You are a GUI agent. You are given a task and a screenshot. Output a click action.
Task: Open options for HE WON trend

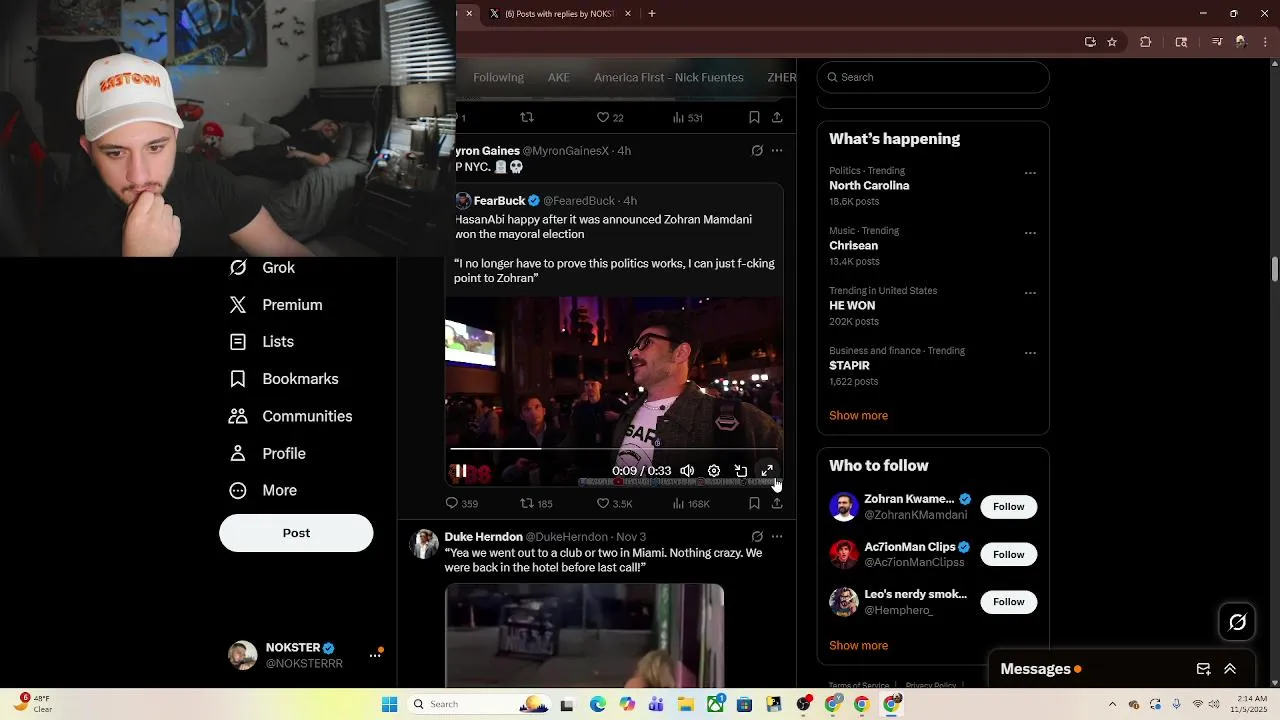pos(1030,293)
